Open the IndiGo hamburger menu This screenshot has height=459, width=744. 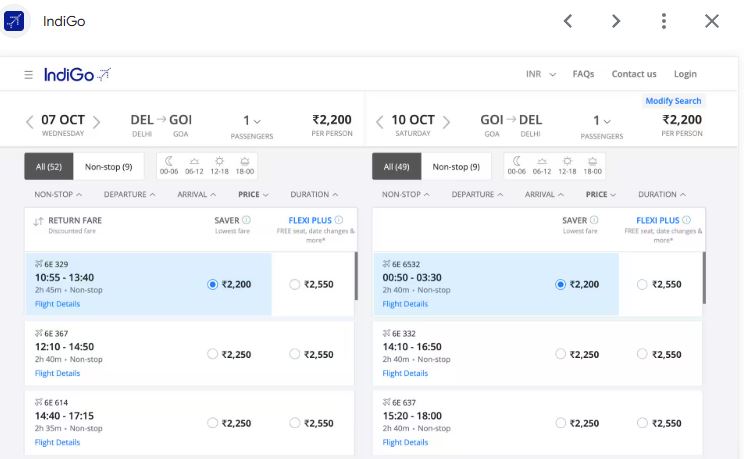[x=28, y=75]
